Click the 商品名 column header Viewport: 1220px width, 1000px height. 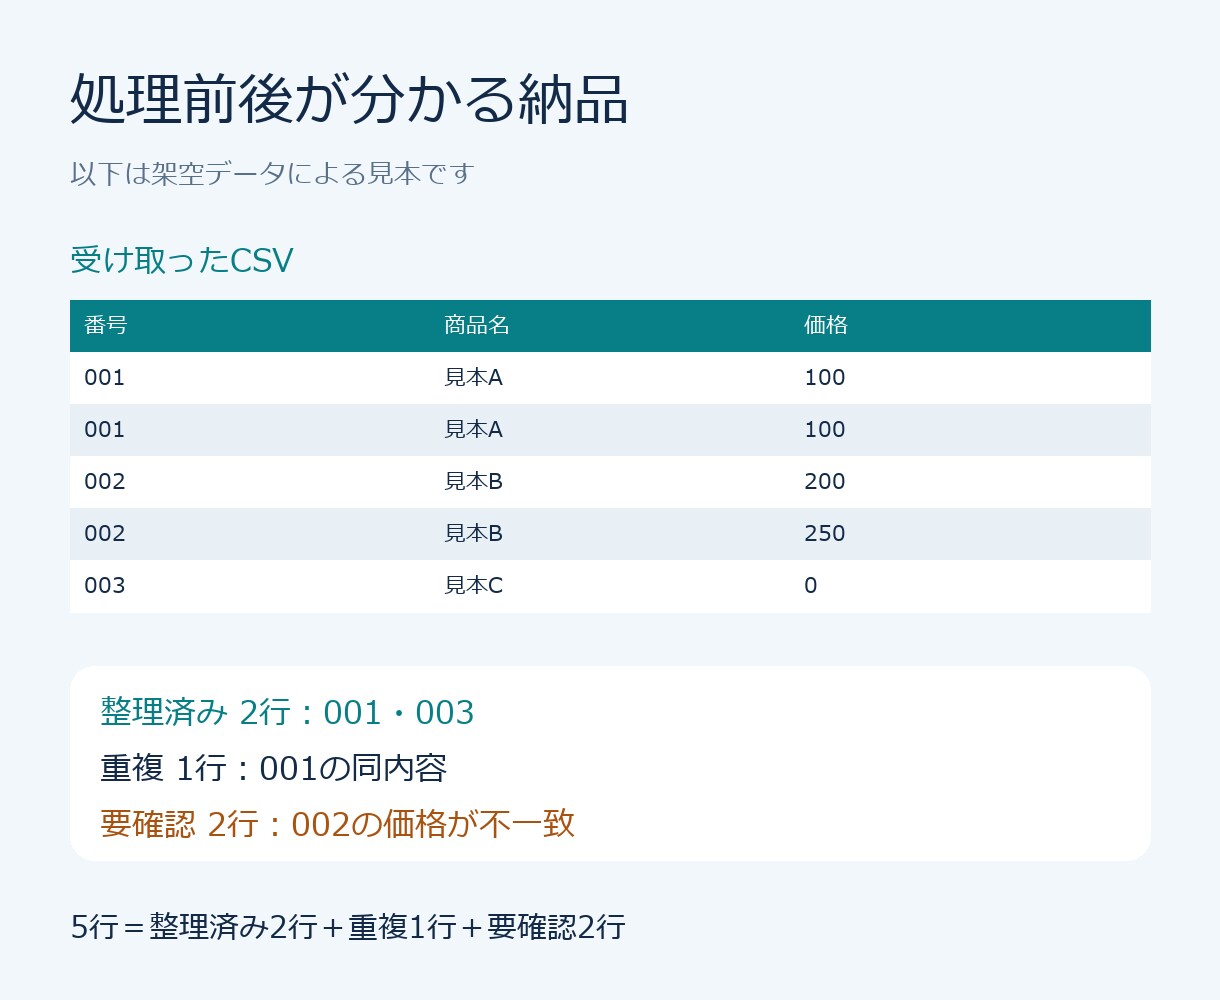(x=477, y=325)
